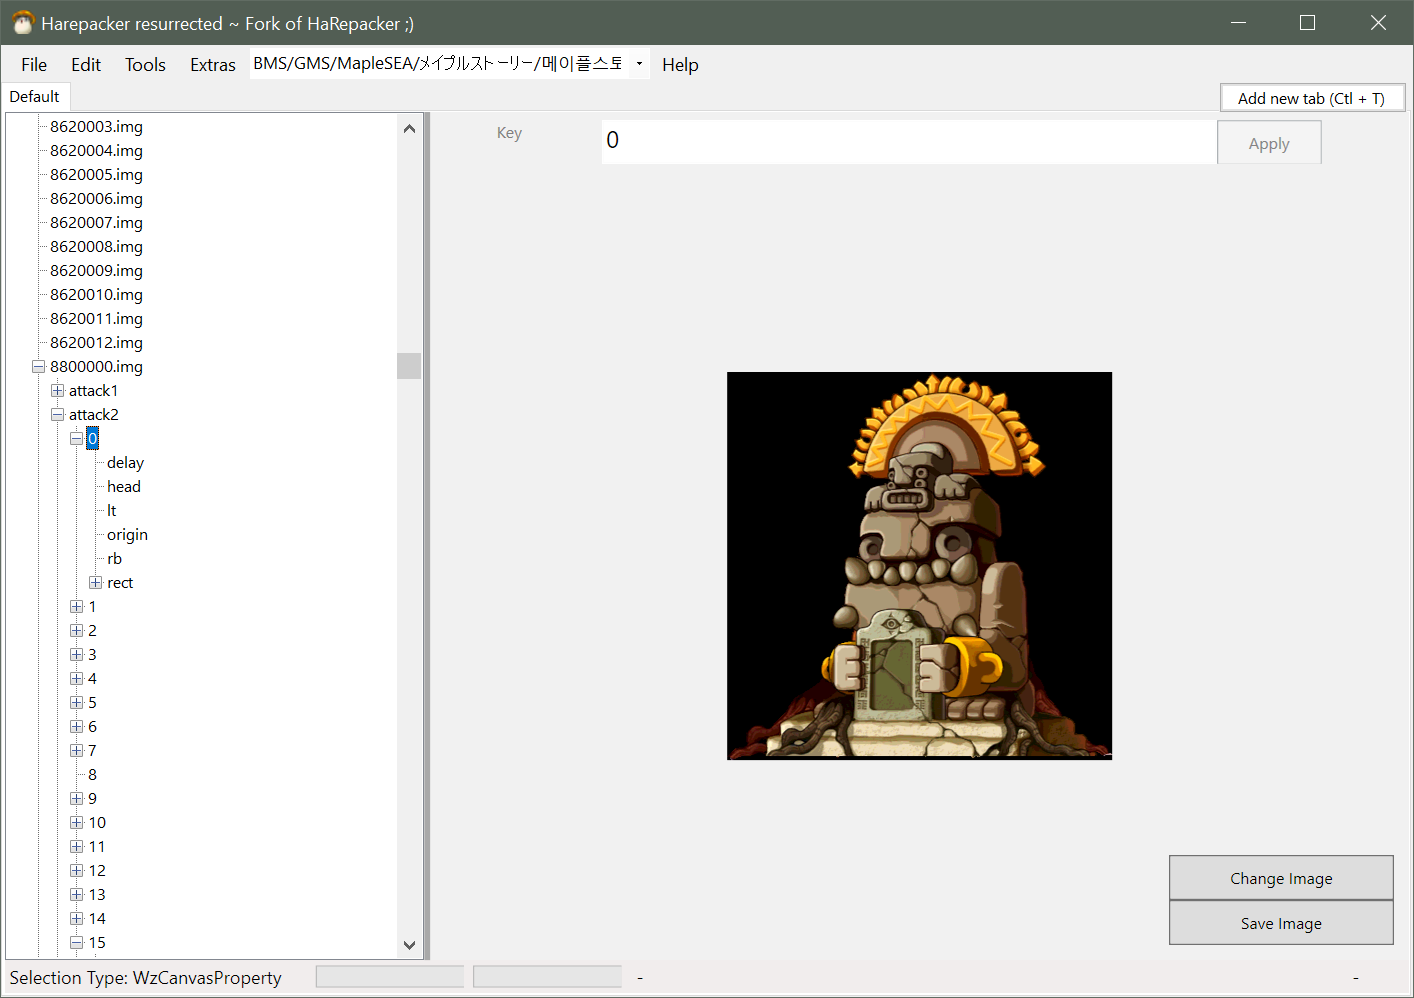1414x998 pixels.
Task: Expand the rect node
Action: [96, 583]
